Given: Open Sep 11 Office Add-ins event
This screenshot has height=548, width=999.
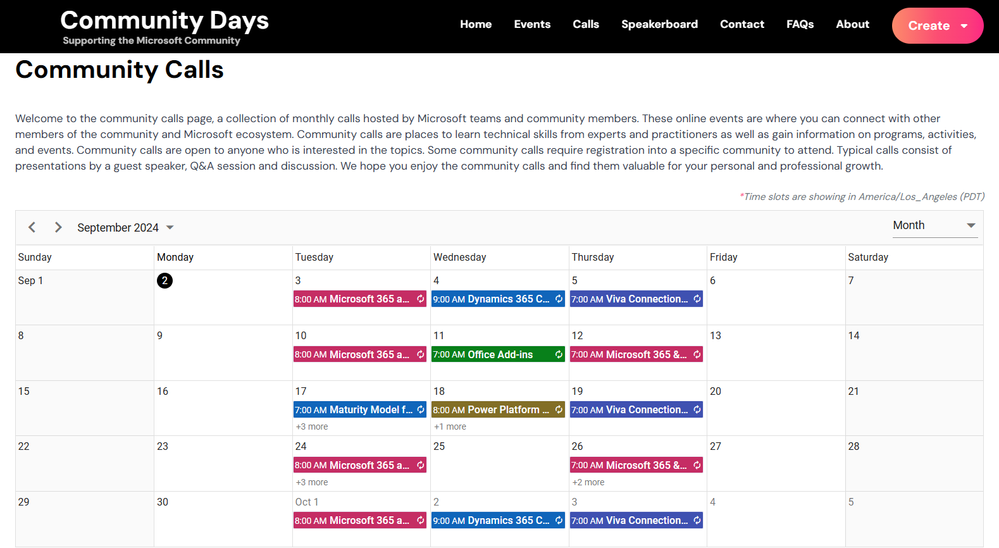Looking at the screenshot, I should coord(498,354).
